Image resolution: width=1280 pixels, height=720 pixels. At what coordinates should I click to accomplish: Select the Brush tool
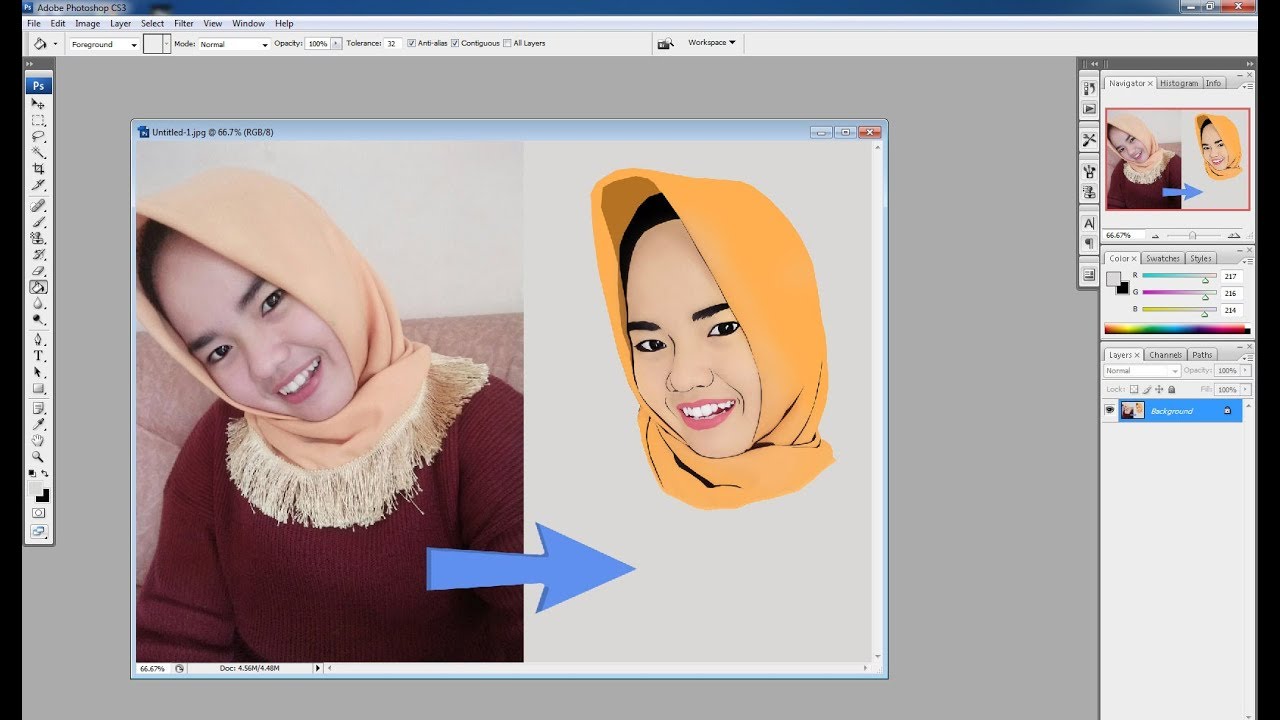38,222
